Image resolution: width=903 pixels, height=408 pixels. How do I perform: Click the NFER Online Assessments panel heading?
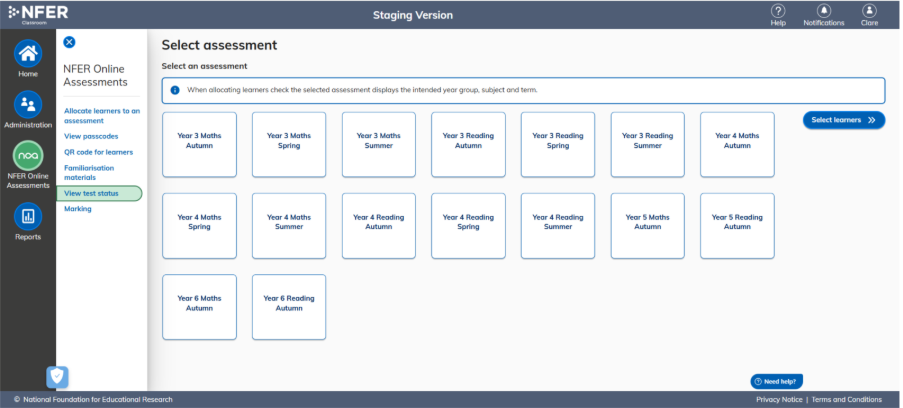coord(96,75)
